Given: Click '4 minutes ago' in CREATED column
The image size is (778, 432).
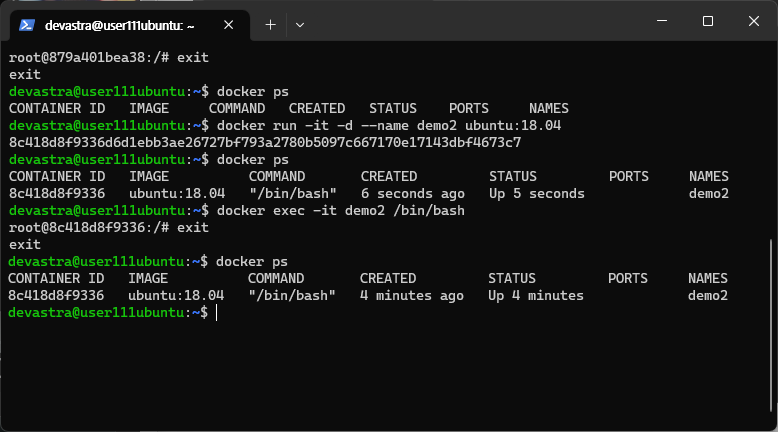Looking at the screenshot, I should (x=412, y=296).
